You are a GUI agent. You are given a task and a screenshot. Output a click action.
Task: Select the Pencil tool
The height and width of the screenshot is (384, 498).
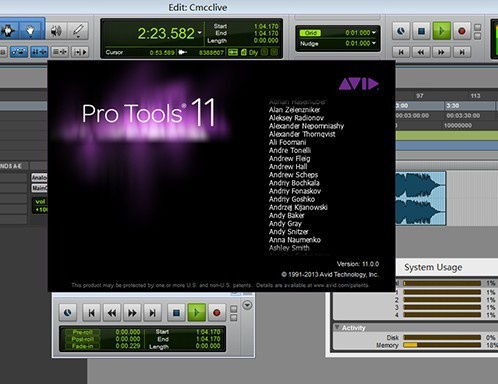[x=78, y=31]
